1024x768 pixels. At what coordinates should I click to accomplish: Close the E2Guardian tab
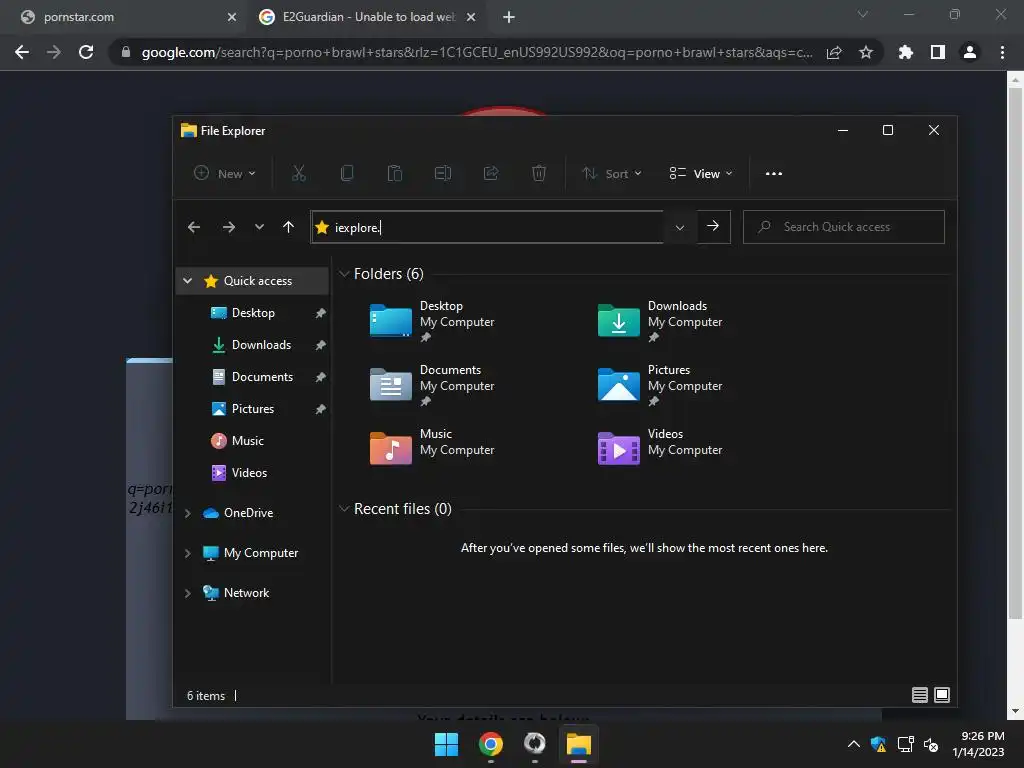click(x=471, y=17)
